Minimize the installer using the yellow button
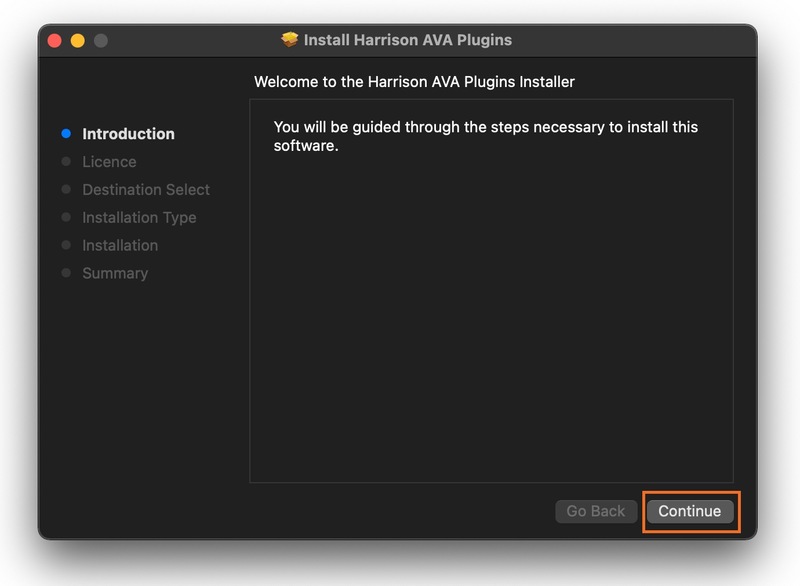The height and width of the screenshot is (586, 800). click(78, 41)
